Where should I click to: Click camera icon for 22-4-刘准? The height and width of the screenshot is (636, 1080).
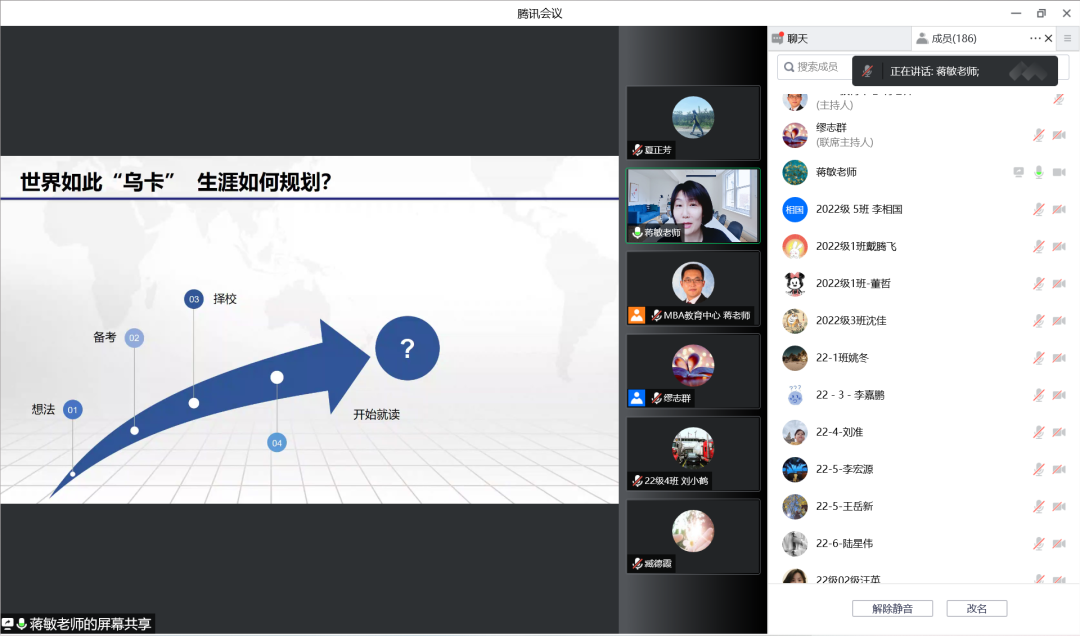[1059, 432]
